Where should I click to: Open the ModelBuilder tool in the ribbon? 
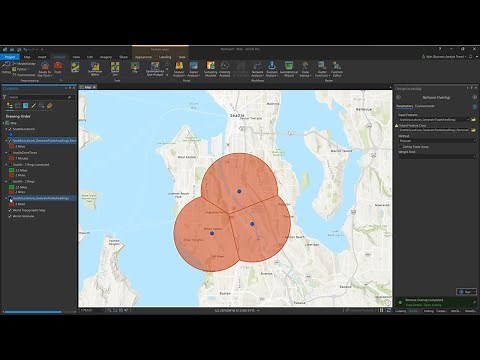(x=25, y=64)
